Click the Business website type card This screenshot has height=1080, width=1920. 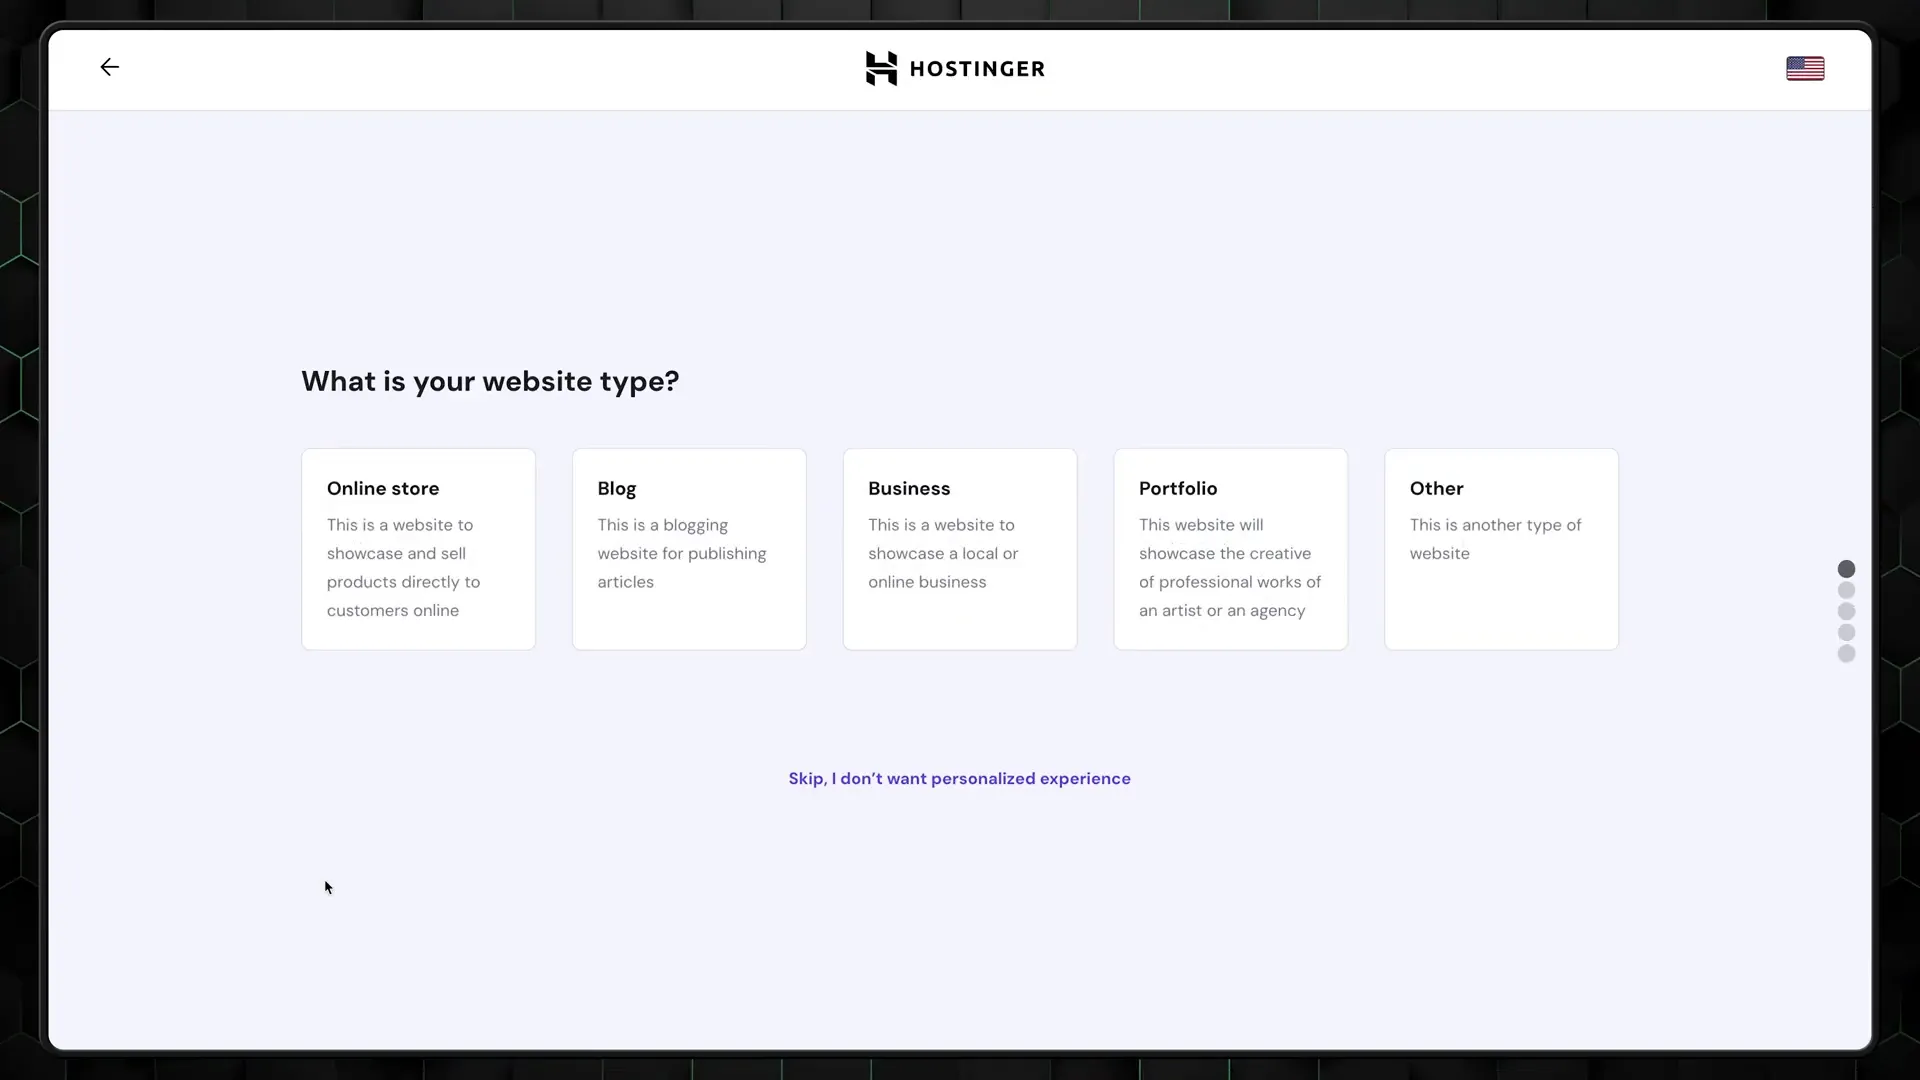click(960, 549)
